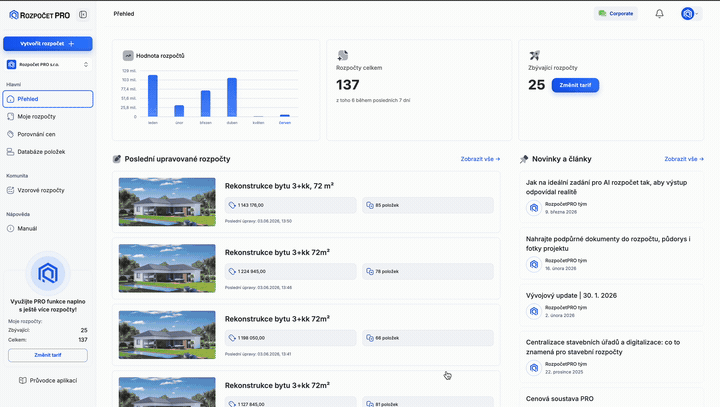
Task: Click the březen bar in the chart
Action: tap(206, 103)
